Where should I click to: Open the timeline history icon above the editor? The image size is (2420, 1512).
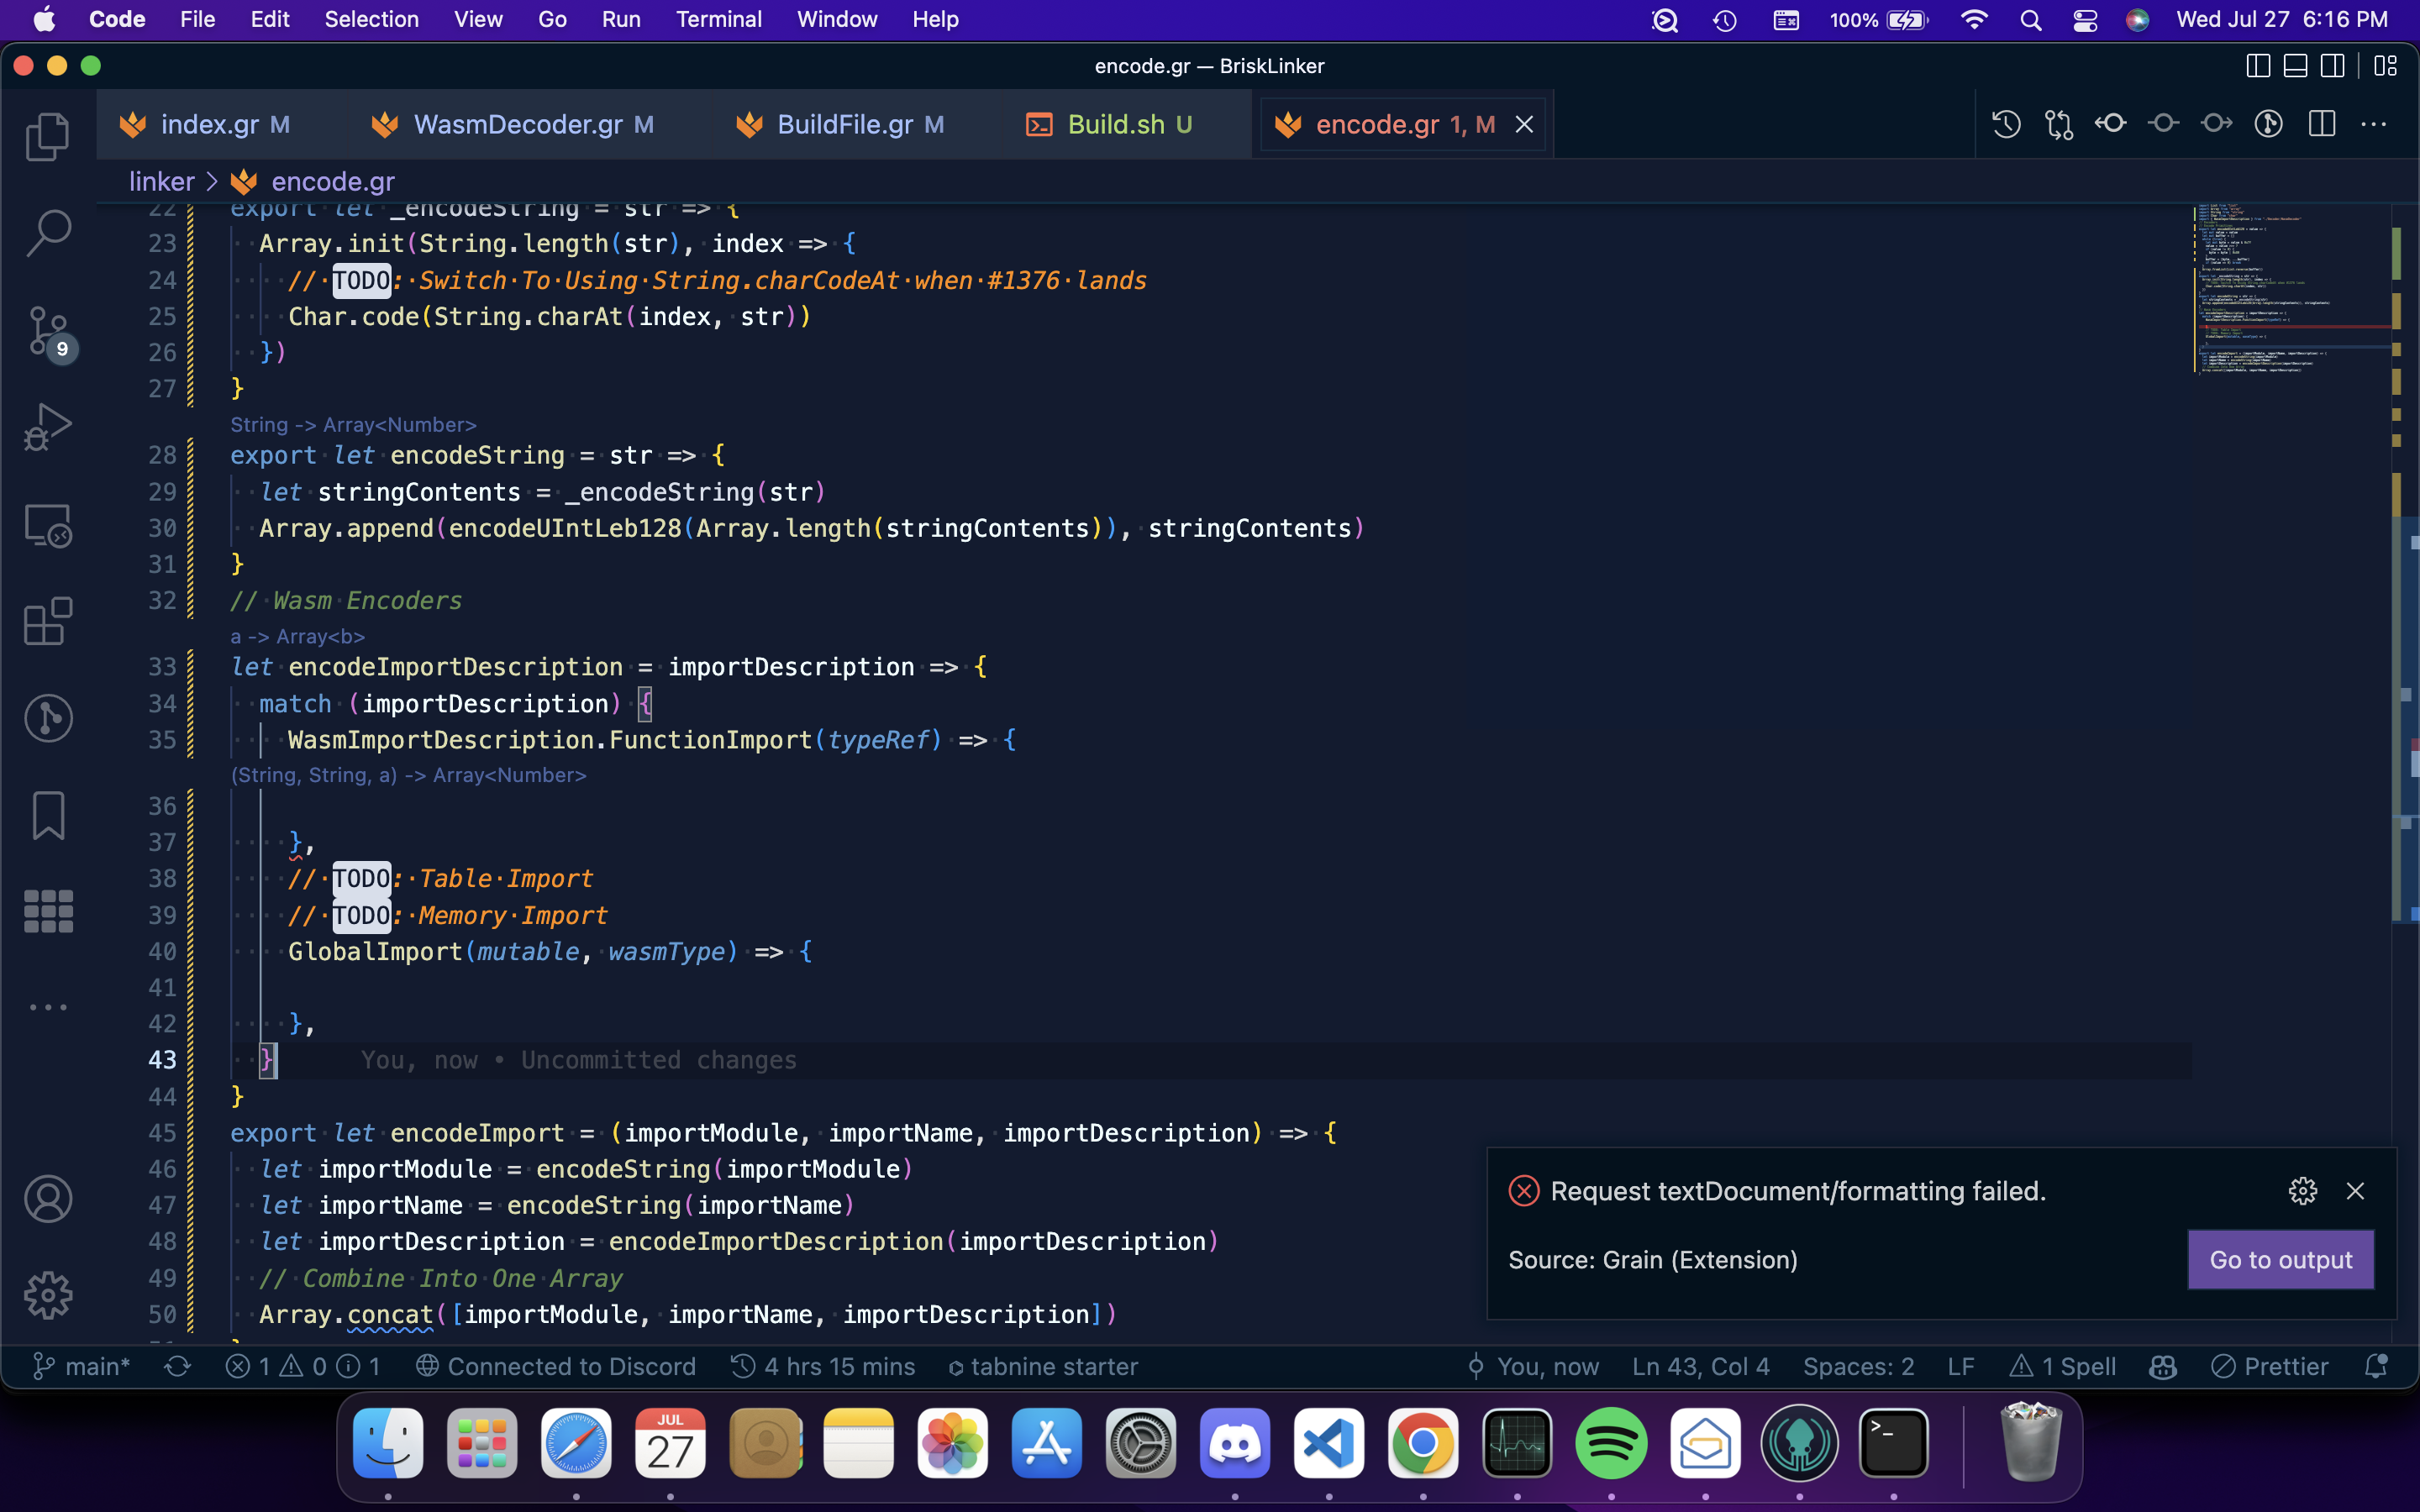(x=2007, y=123)
